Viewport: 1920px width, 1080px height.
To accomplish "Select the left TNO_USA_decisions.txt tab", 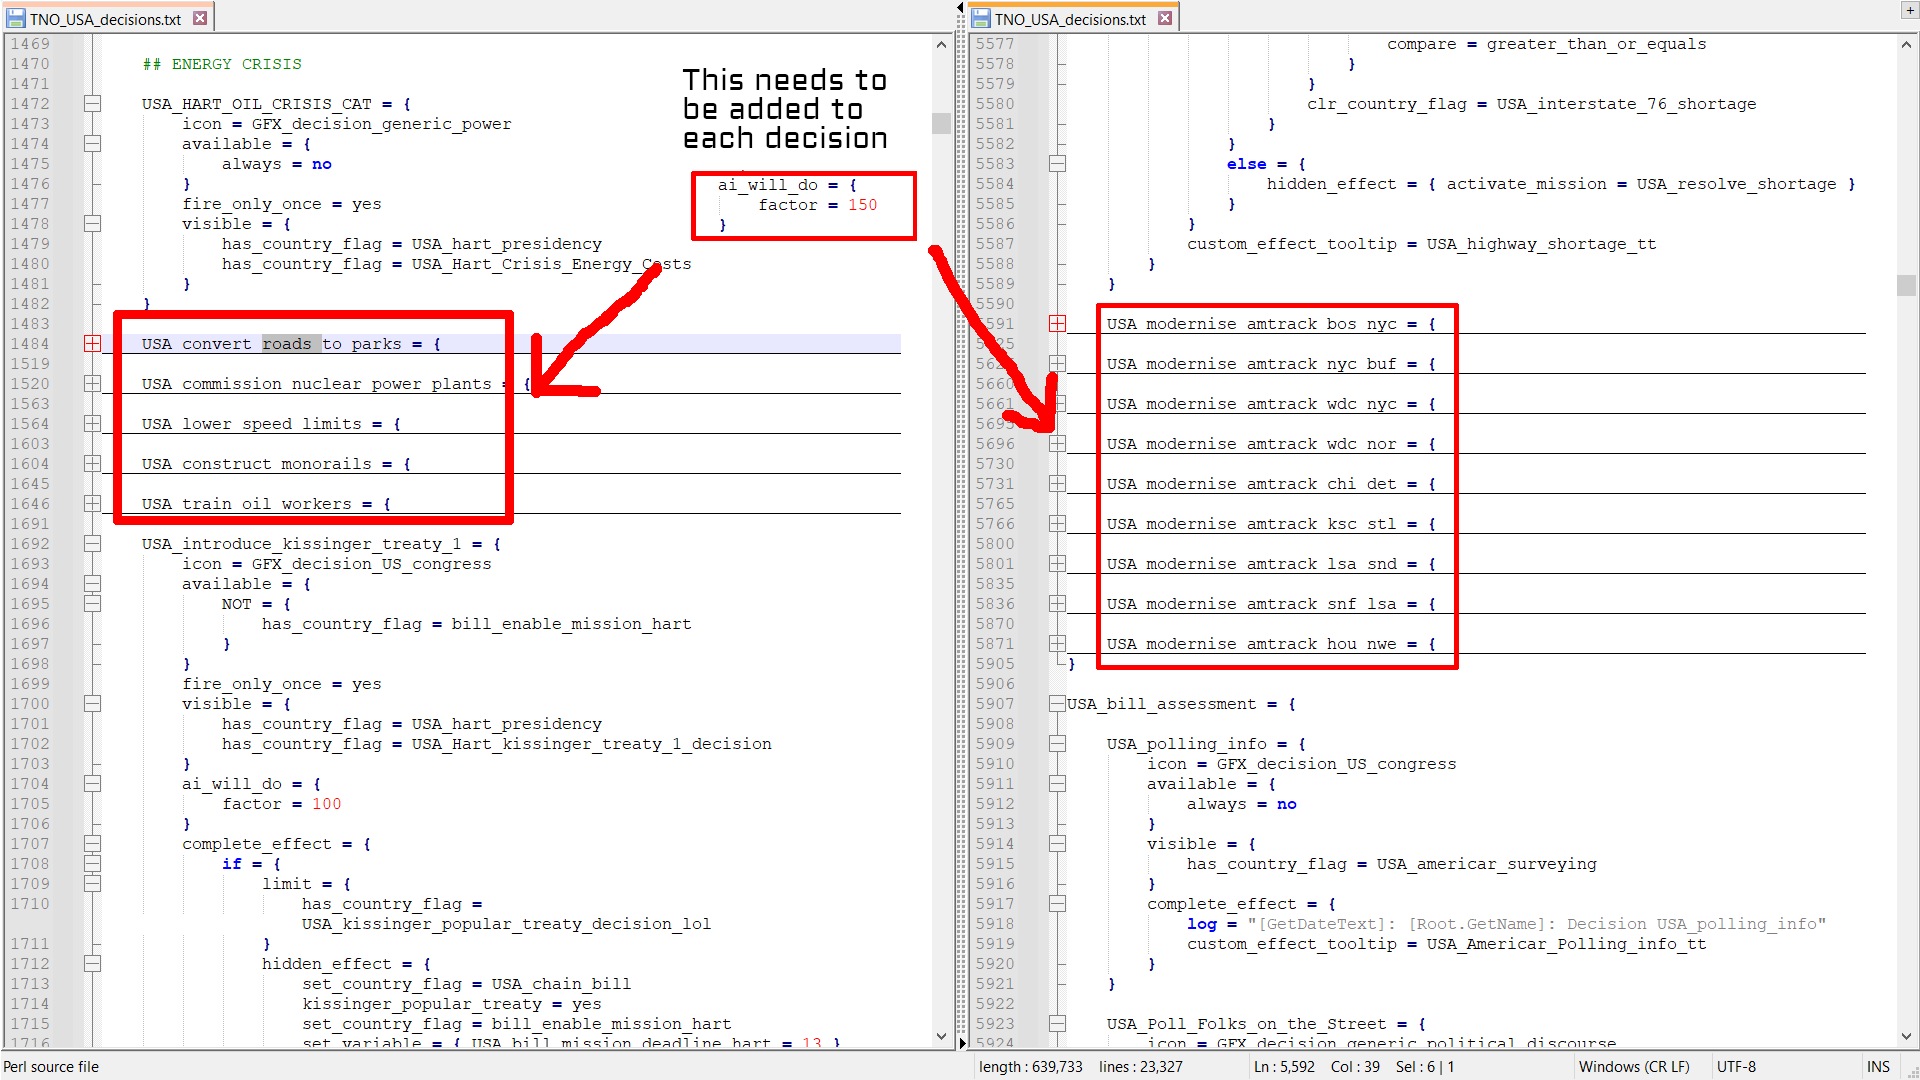I will (105, 19).
